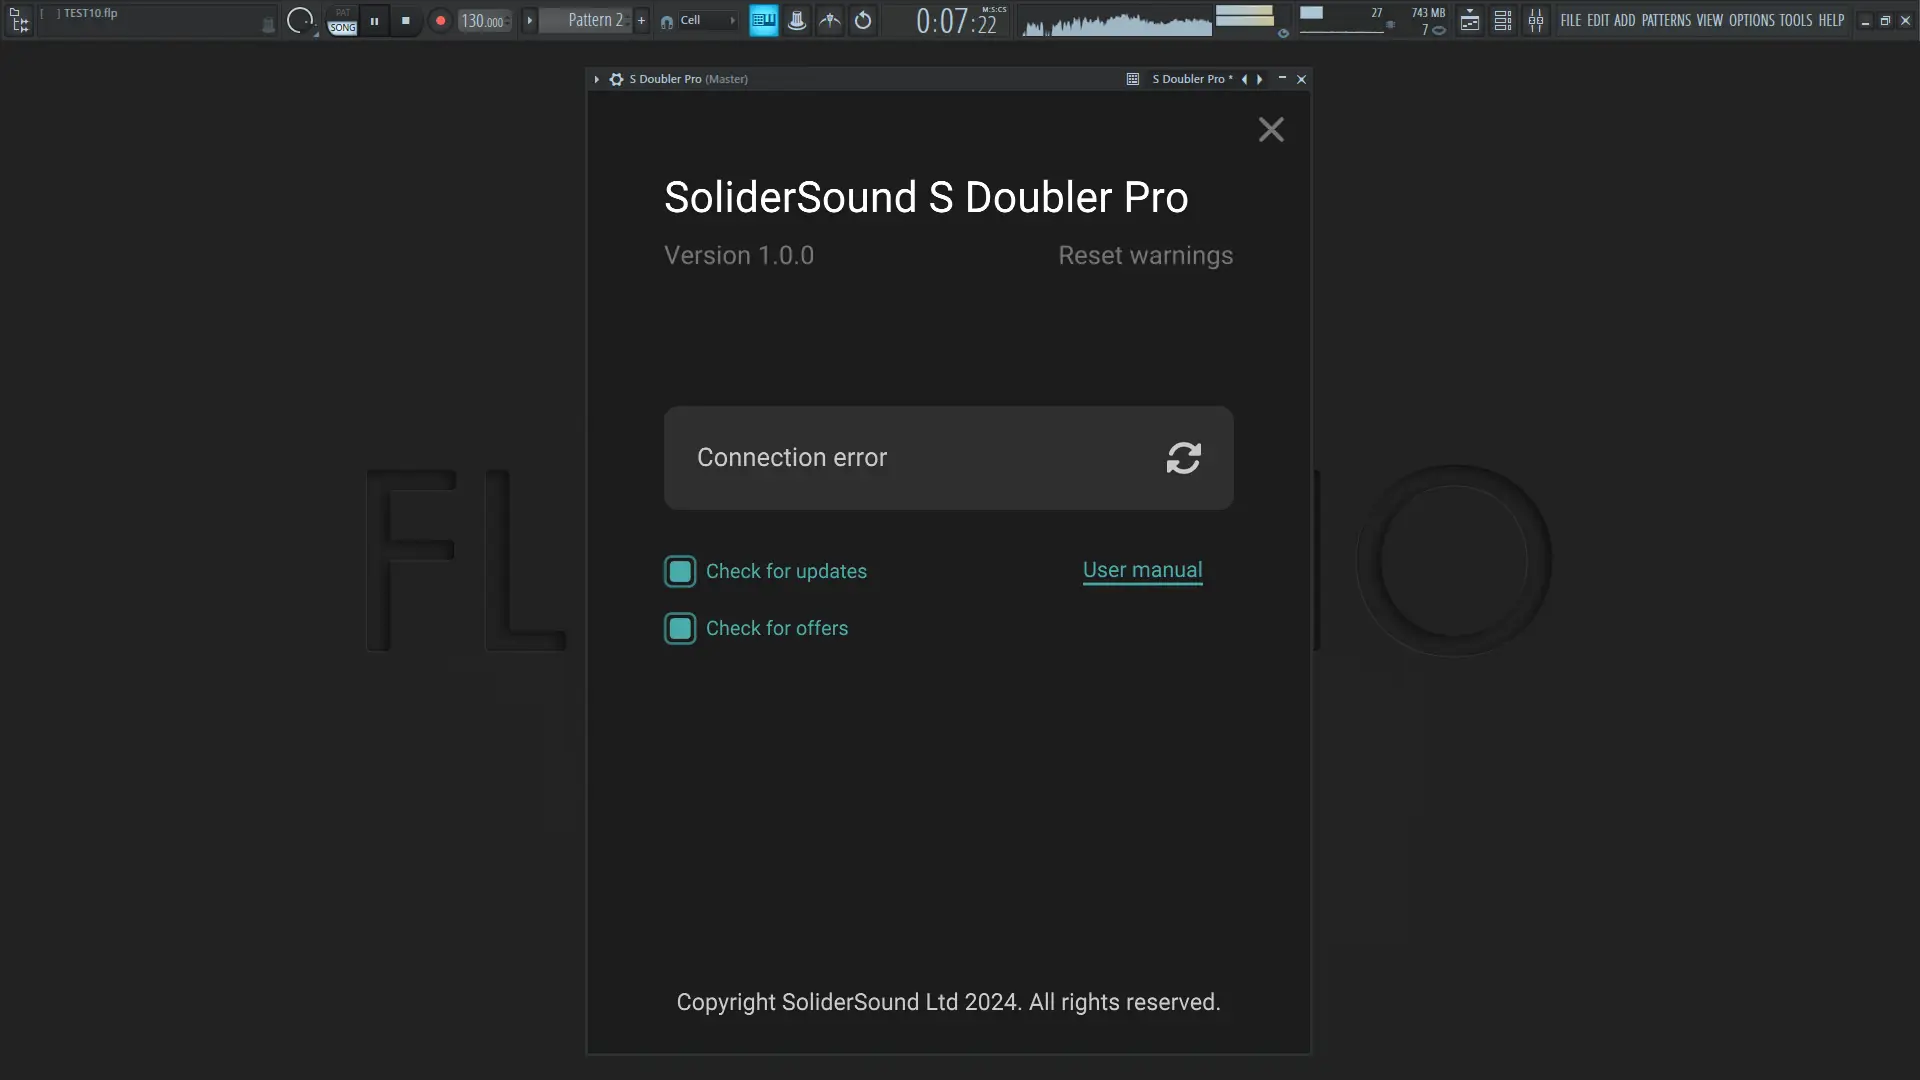Click the refresh connection icon
The image size is (1920, 1080).
pyautogui.click(x=1183, y=458)
